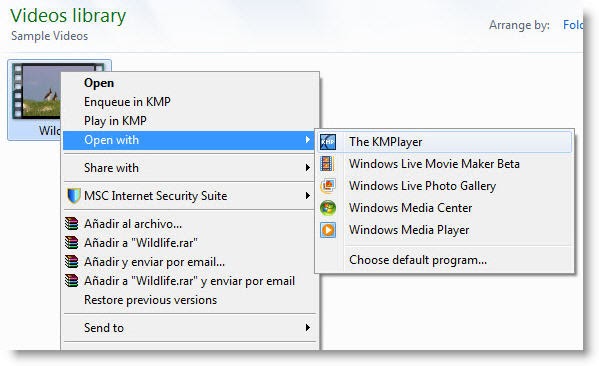Viewport: 599px width, 366px height.
Task: Click WinRAR icon beside Añadir y enviar por email
Action: click(x=71, y=262)
